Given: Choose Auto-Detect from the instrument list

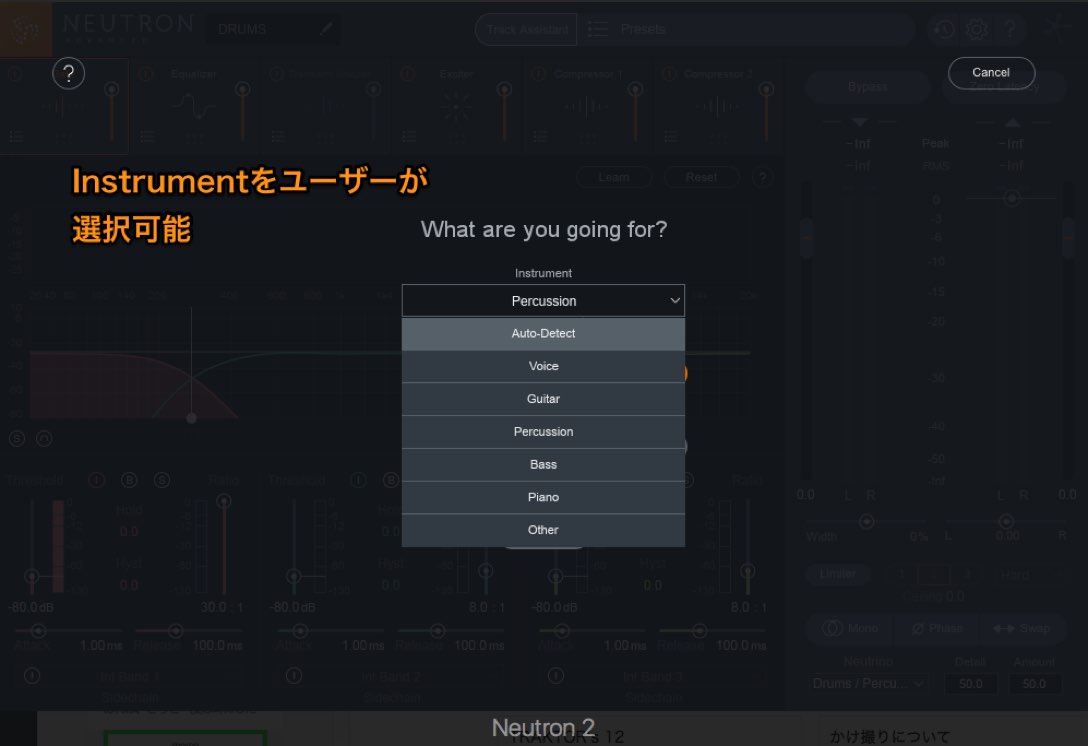Looking at the screenshot, I should coord(543,334).
